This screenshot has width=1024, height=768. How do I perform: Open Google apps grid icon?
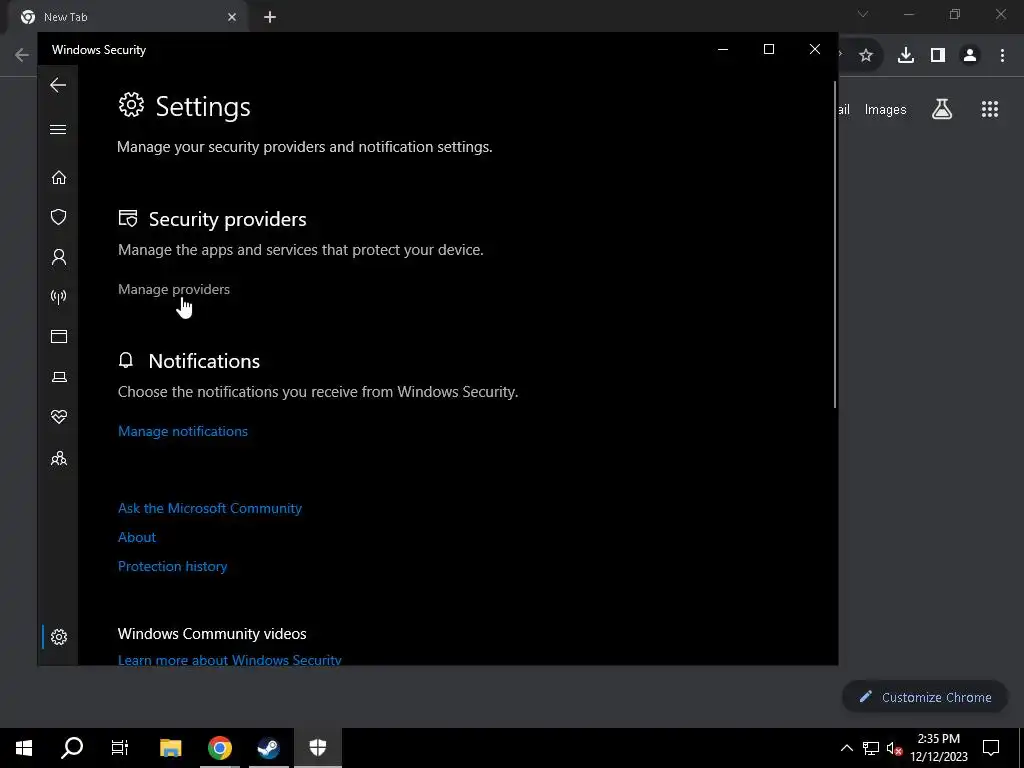(x=990, y=109)
